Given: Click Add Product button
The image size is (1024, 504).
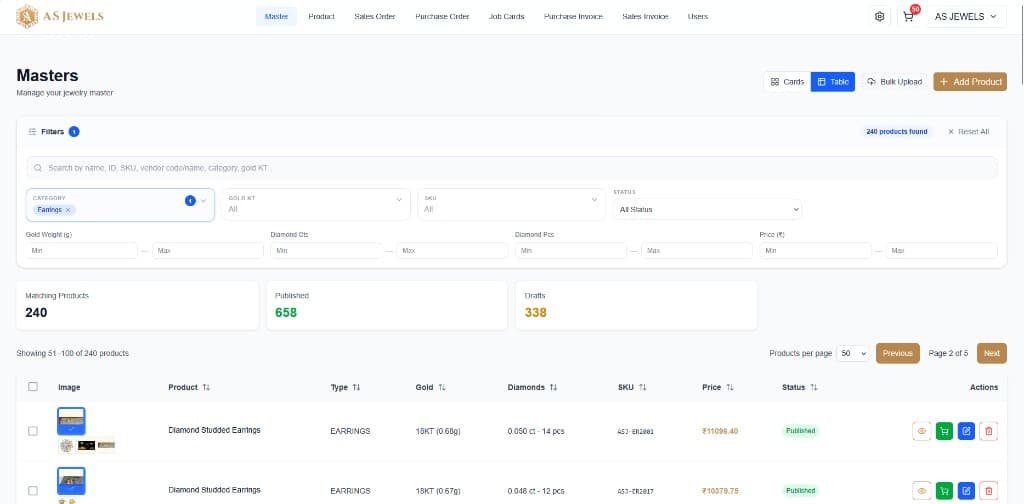Looking at the screenshot, I should pyautogui.click(x=970, y=82).
